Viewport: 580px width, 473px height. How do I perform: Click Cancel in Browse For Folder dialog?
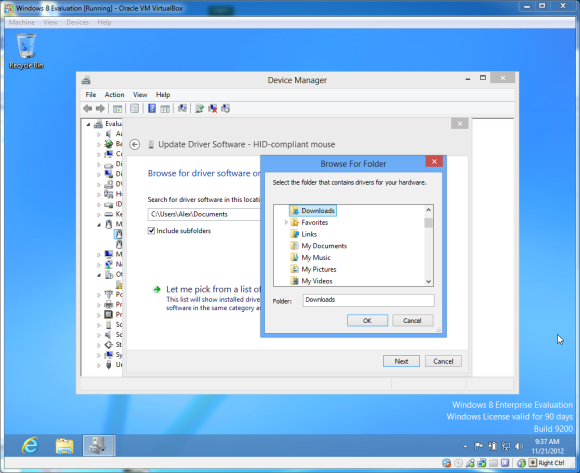click(x=412, y=321)
